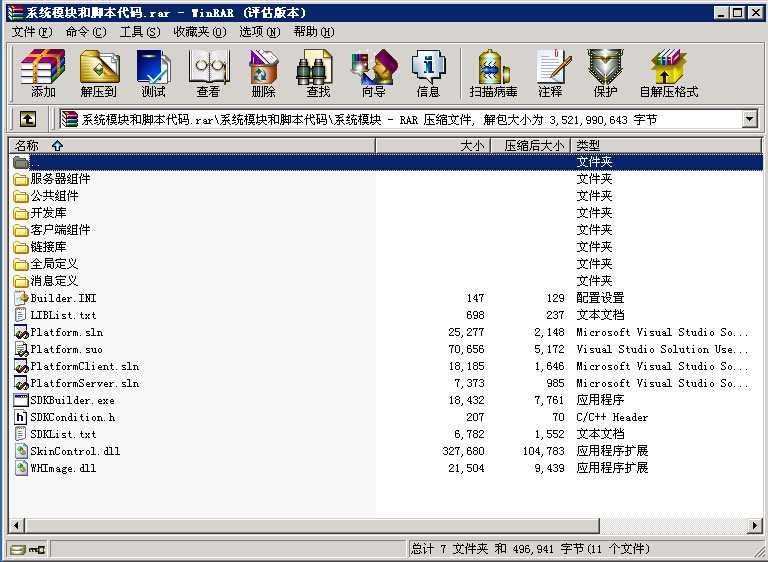Open the 帮助(H) menu

click(314, 32)
